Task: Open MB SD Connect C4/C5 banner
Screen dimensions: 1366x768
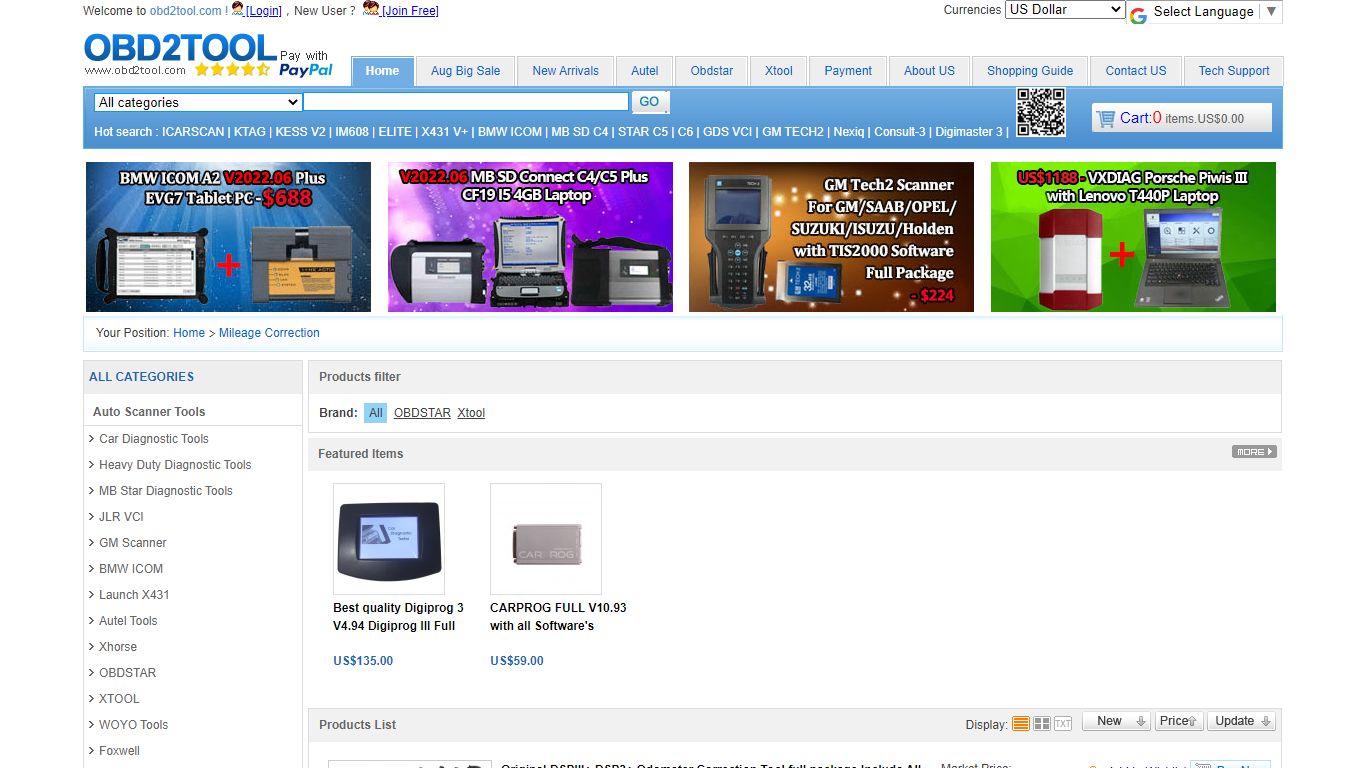Action: click(530, 237)
